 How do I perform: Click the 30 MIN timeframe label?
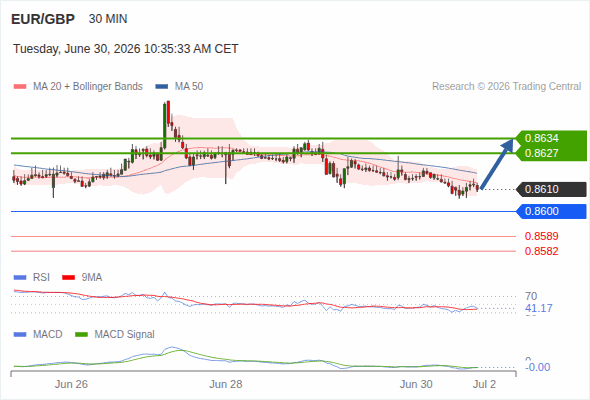(108, 19)
